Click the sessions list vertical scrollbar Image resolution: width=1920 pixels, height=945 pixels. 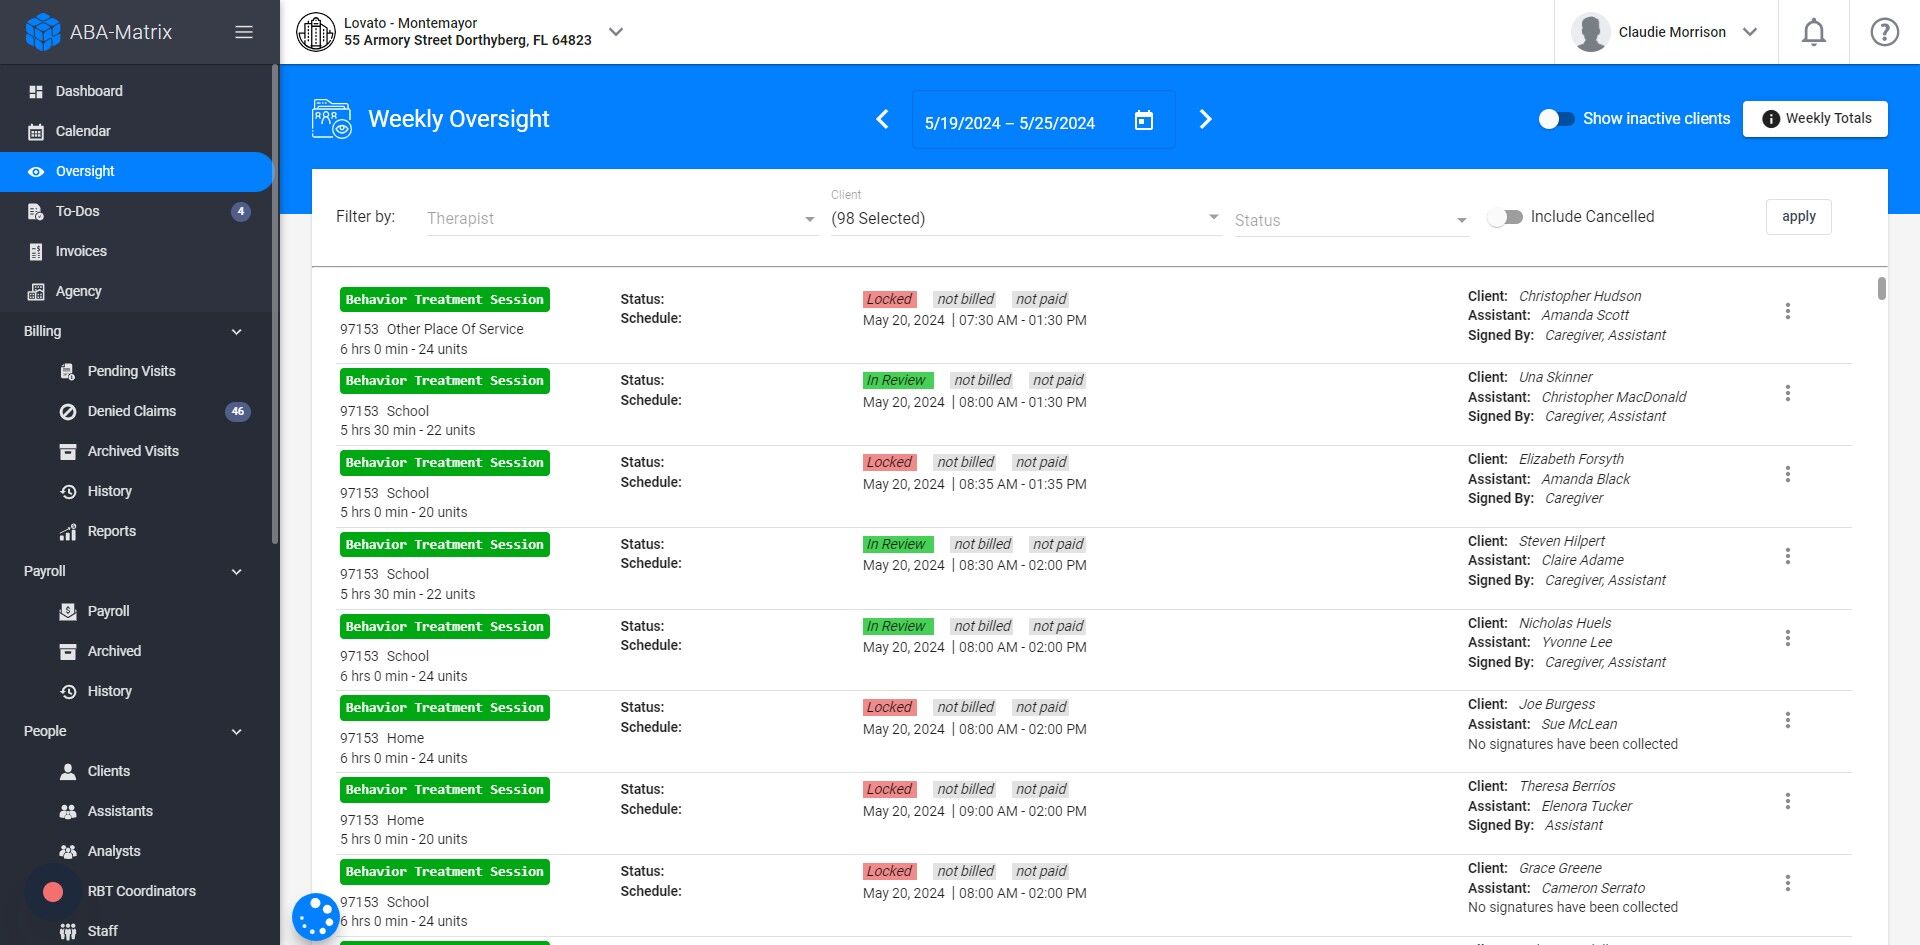click(1881, 289)
